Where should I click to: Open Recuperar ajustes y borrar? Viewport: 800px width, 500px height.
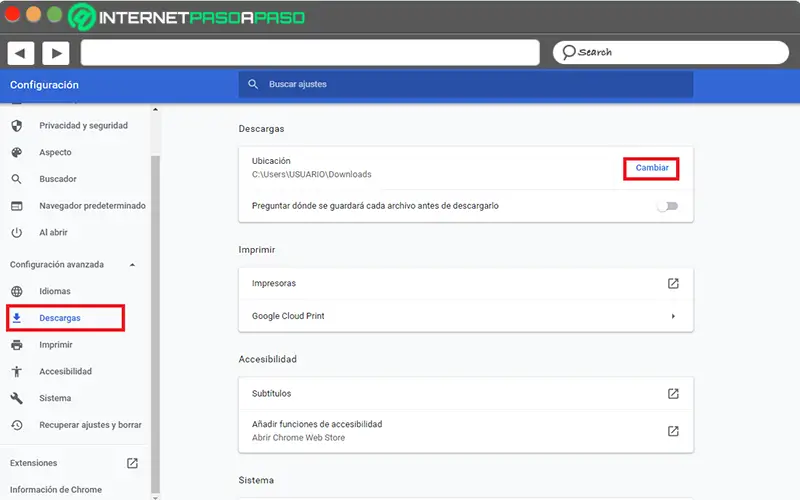coord(90,425)
